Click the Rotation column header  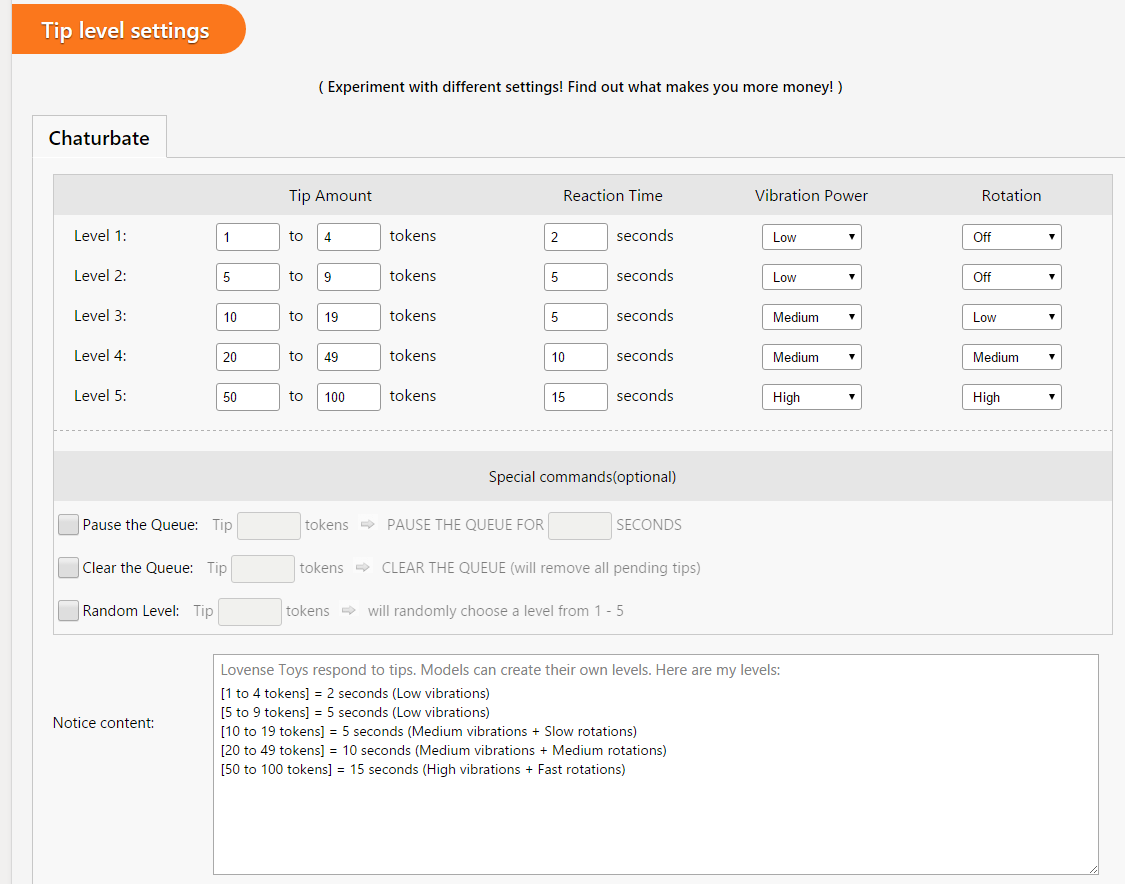click(1011, 195)
